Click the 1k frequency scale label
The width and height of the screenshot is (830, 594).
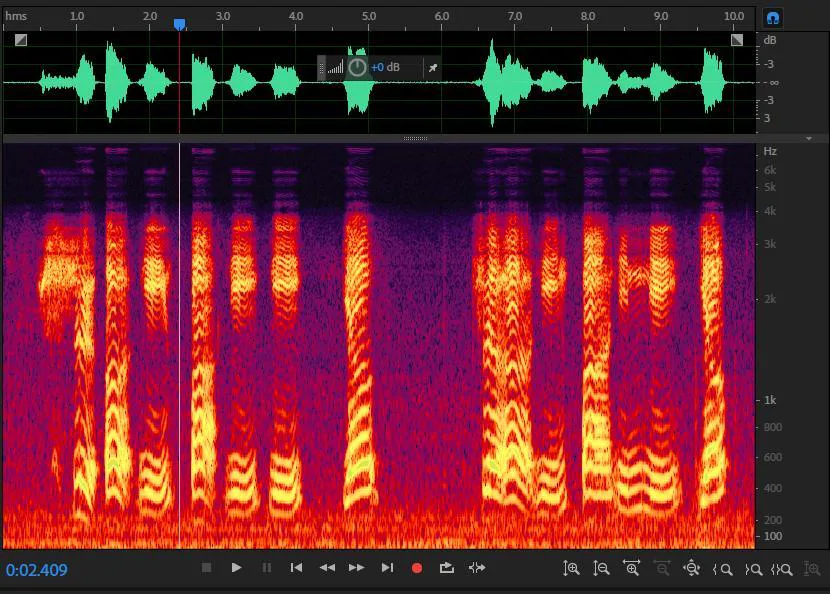point(770,400)
